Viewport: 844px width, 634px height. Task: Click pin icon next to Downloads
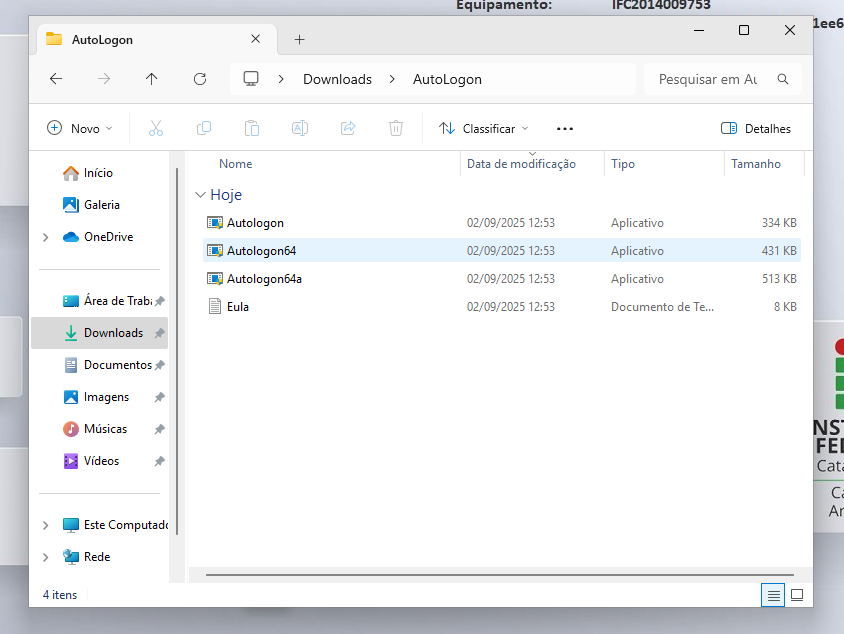tap(159, 333)
